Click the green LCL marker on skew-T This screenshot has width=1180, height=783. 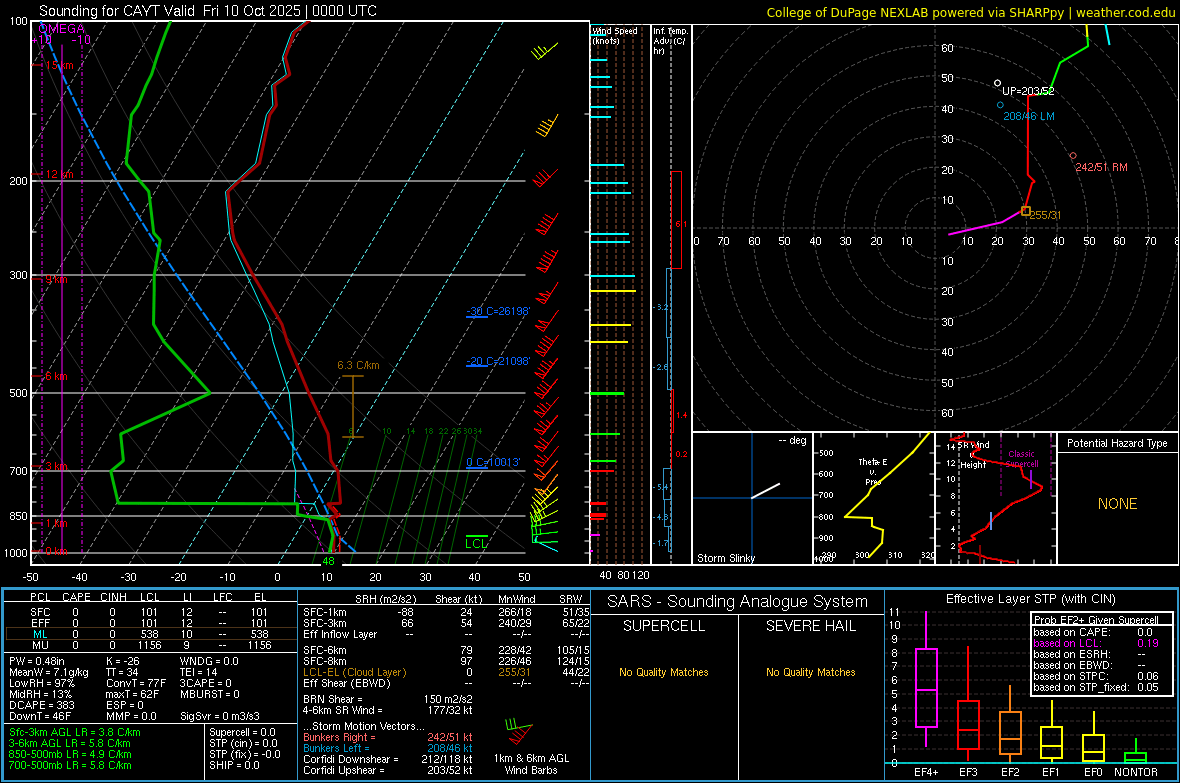[x=476, y=541]
